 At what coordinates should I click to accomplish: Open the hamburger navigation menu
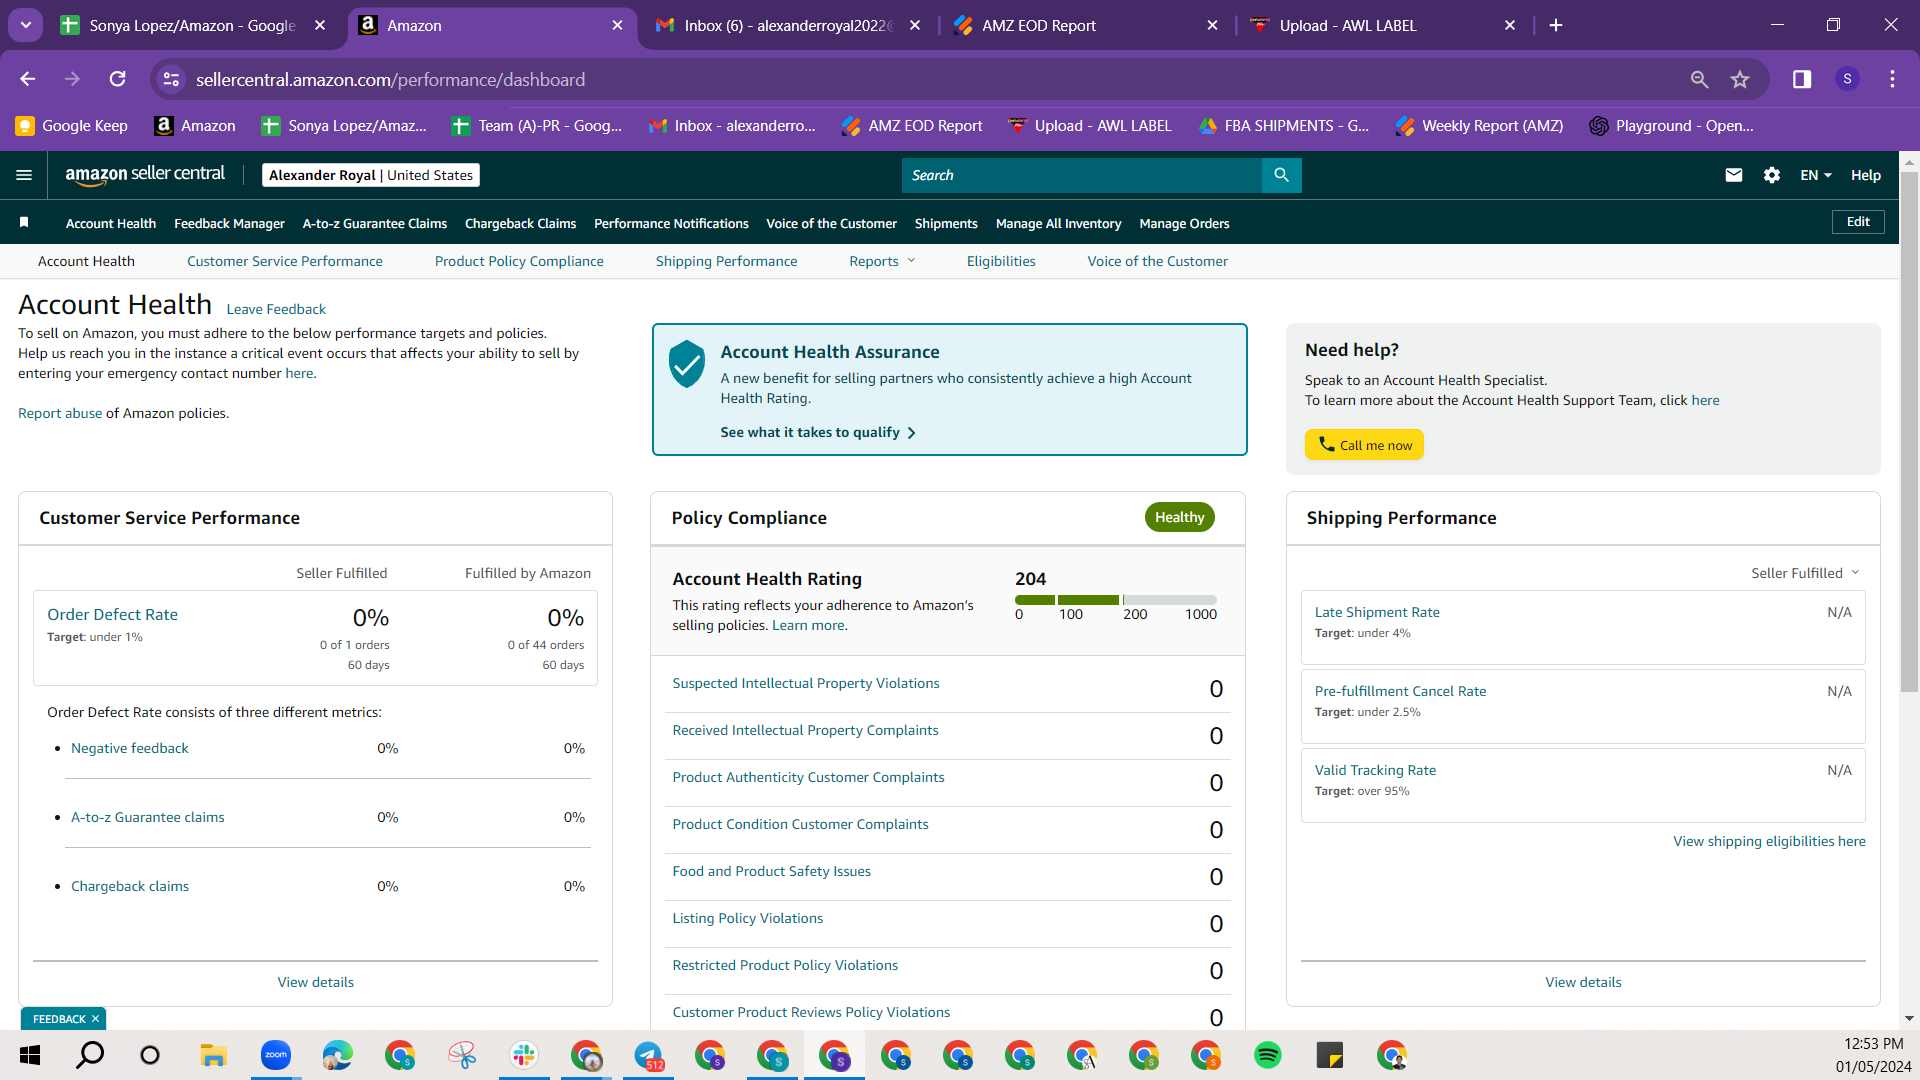(24, 175)
